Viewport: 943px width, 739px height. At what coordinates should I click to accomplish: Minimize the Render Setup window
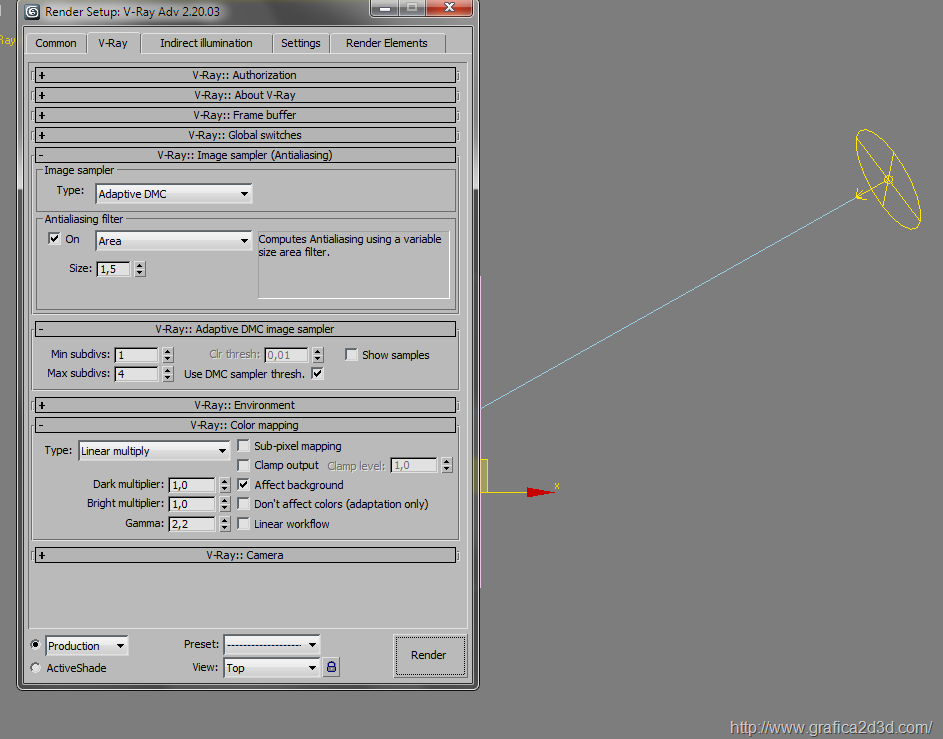pyautogui.click(x=384, y=8)
